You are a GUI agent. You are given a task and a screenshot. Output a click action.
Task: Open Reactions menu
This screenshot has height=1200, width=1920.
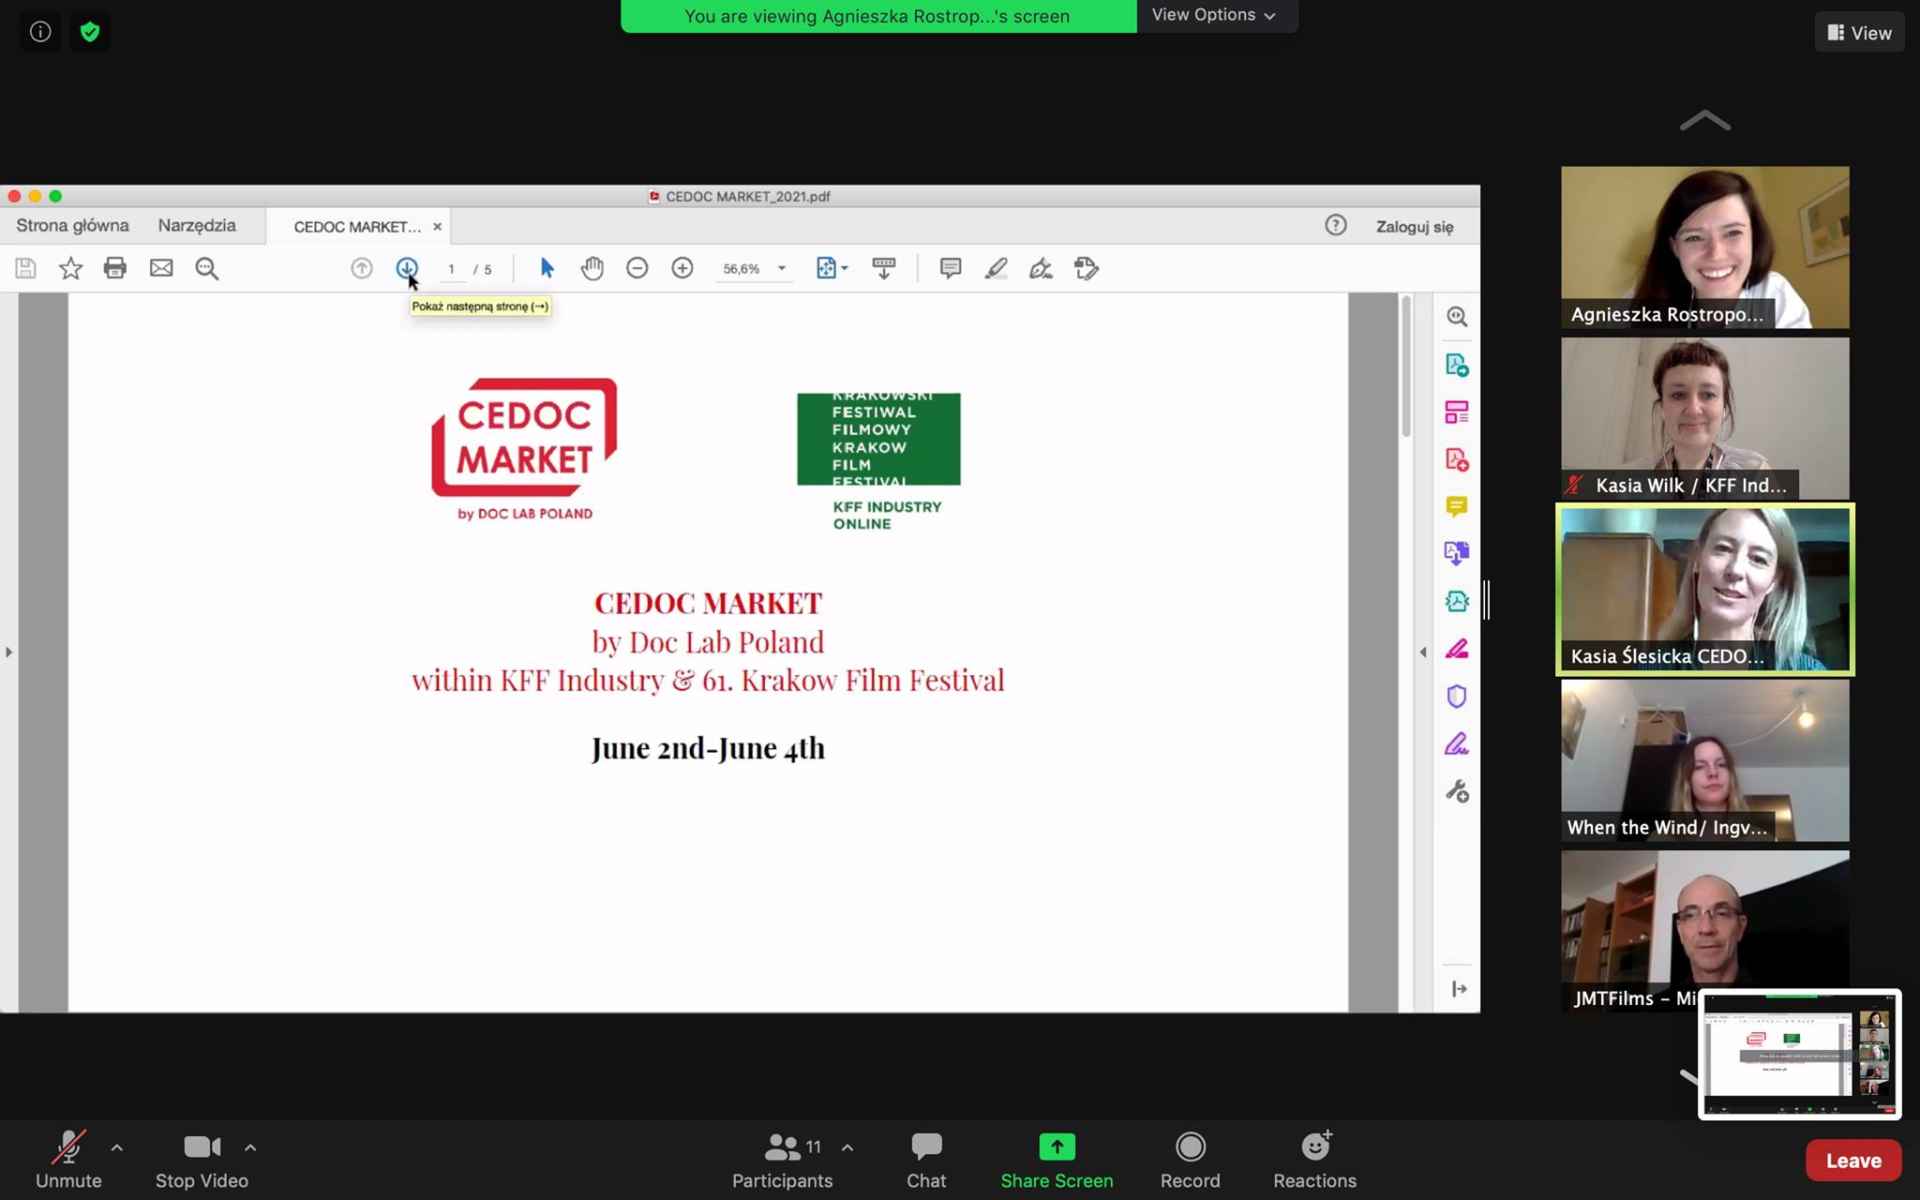[x=1314, y=1160]
